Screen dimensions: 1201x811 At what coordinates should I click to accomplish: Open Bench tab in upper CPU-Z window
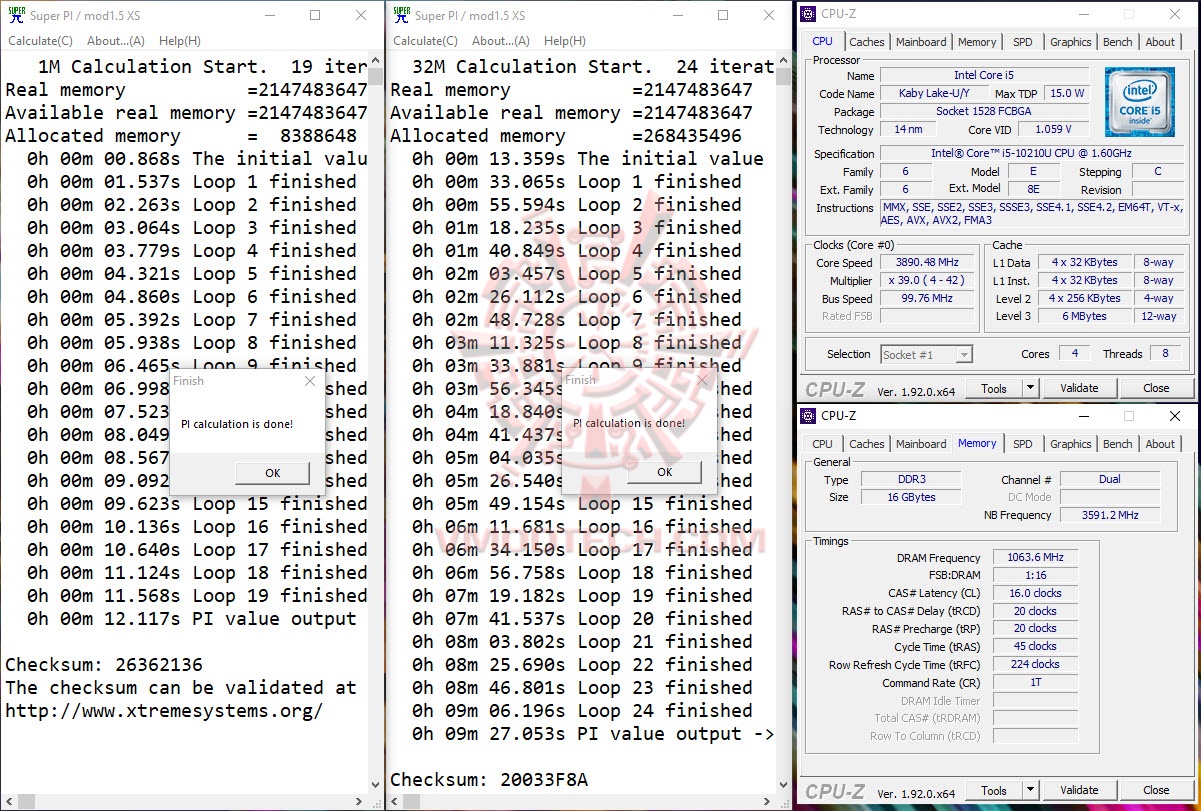tap(1118, 42)
